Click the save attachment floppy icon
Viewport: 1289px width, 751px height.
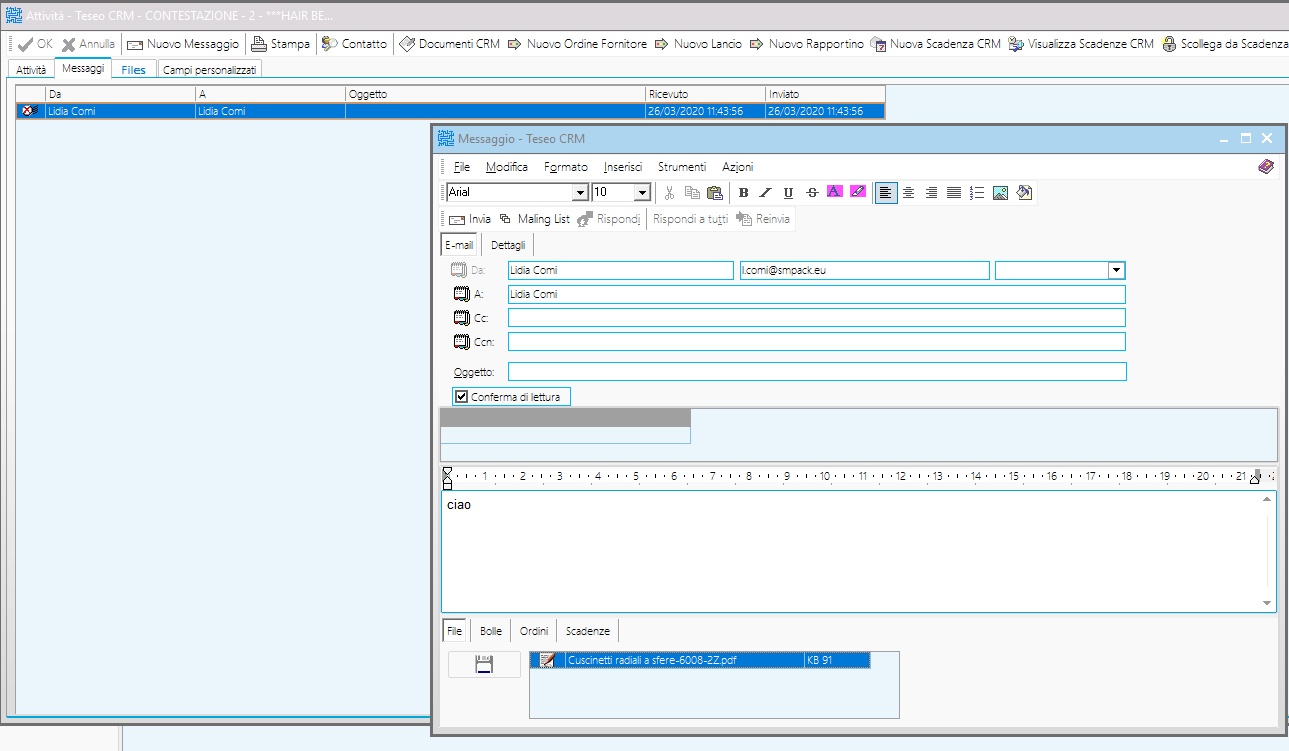pyautogui.click(x=484, y=664)
